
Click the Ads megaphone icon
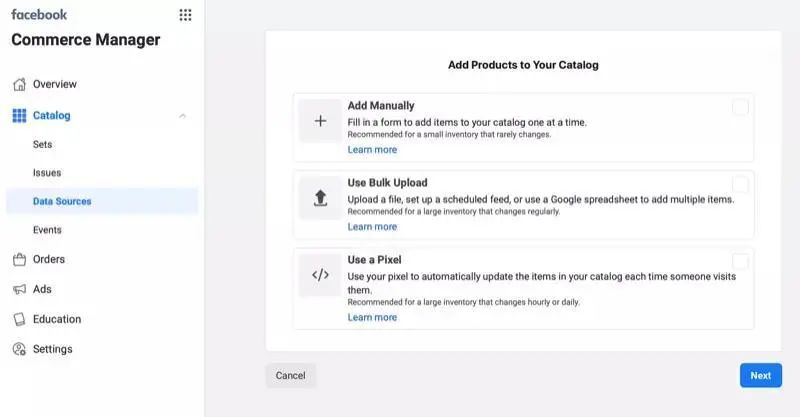[x=19, y=290]
